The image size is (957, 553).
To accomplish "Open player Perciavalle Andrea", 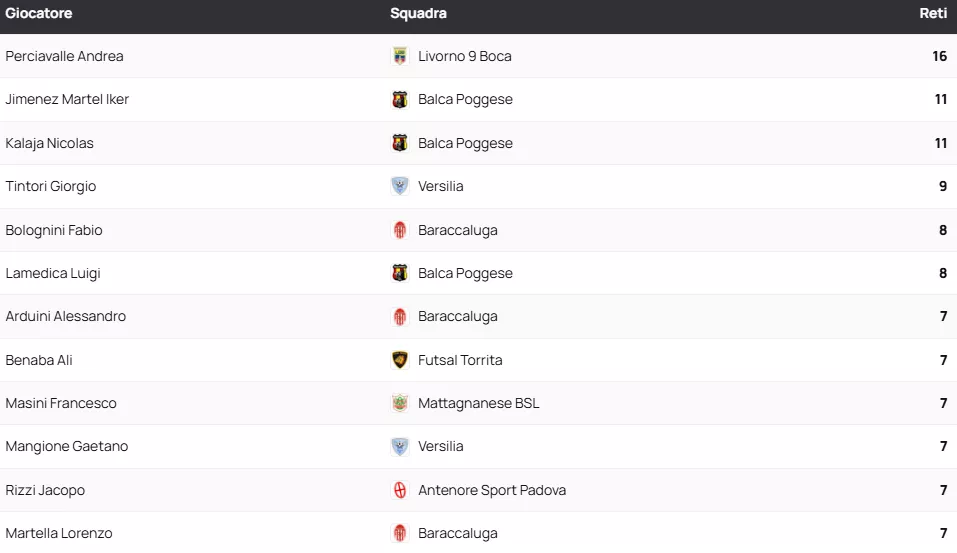I will [x=65, y=57].
